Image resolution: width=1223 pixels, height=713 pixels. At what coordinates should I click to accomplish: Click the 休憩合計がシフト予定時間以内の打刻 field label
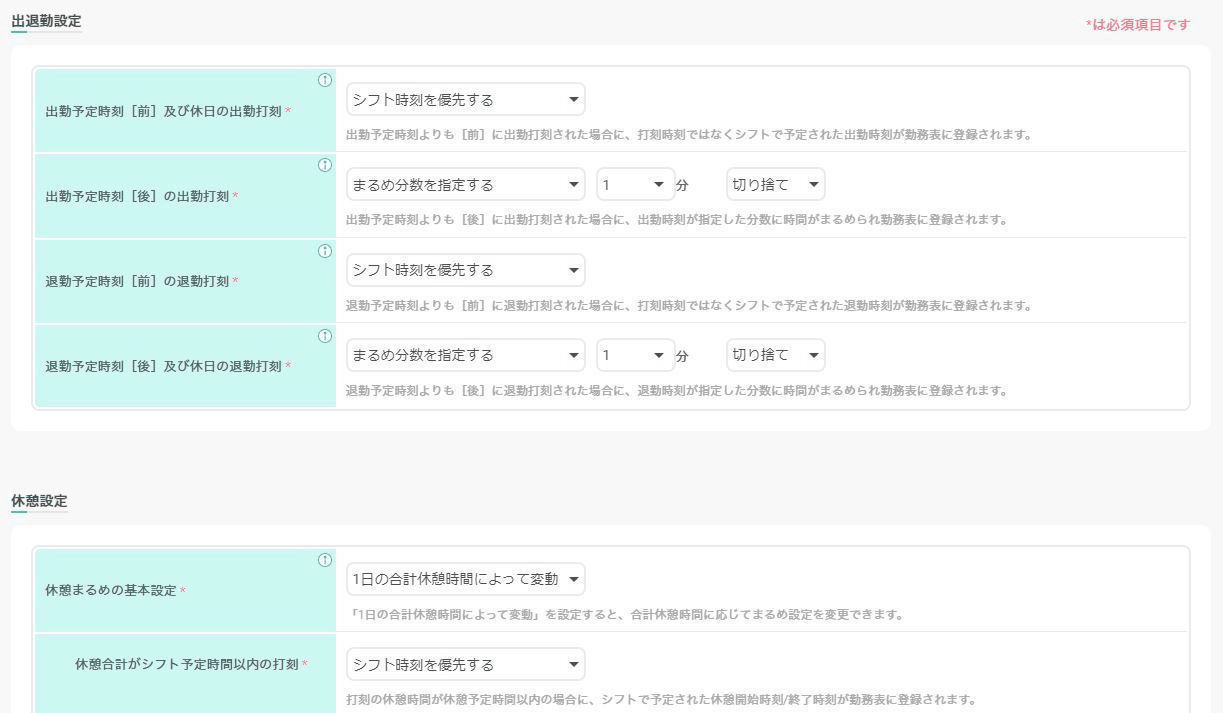pos(187,664)
